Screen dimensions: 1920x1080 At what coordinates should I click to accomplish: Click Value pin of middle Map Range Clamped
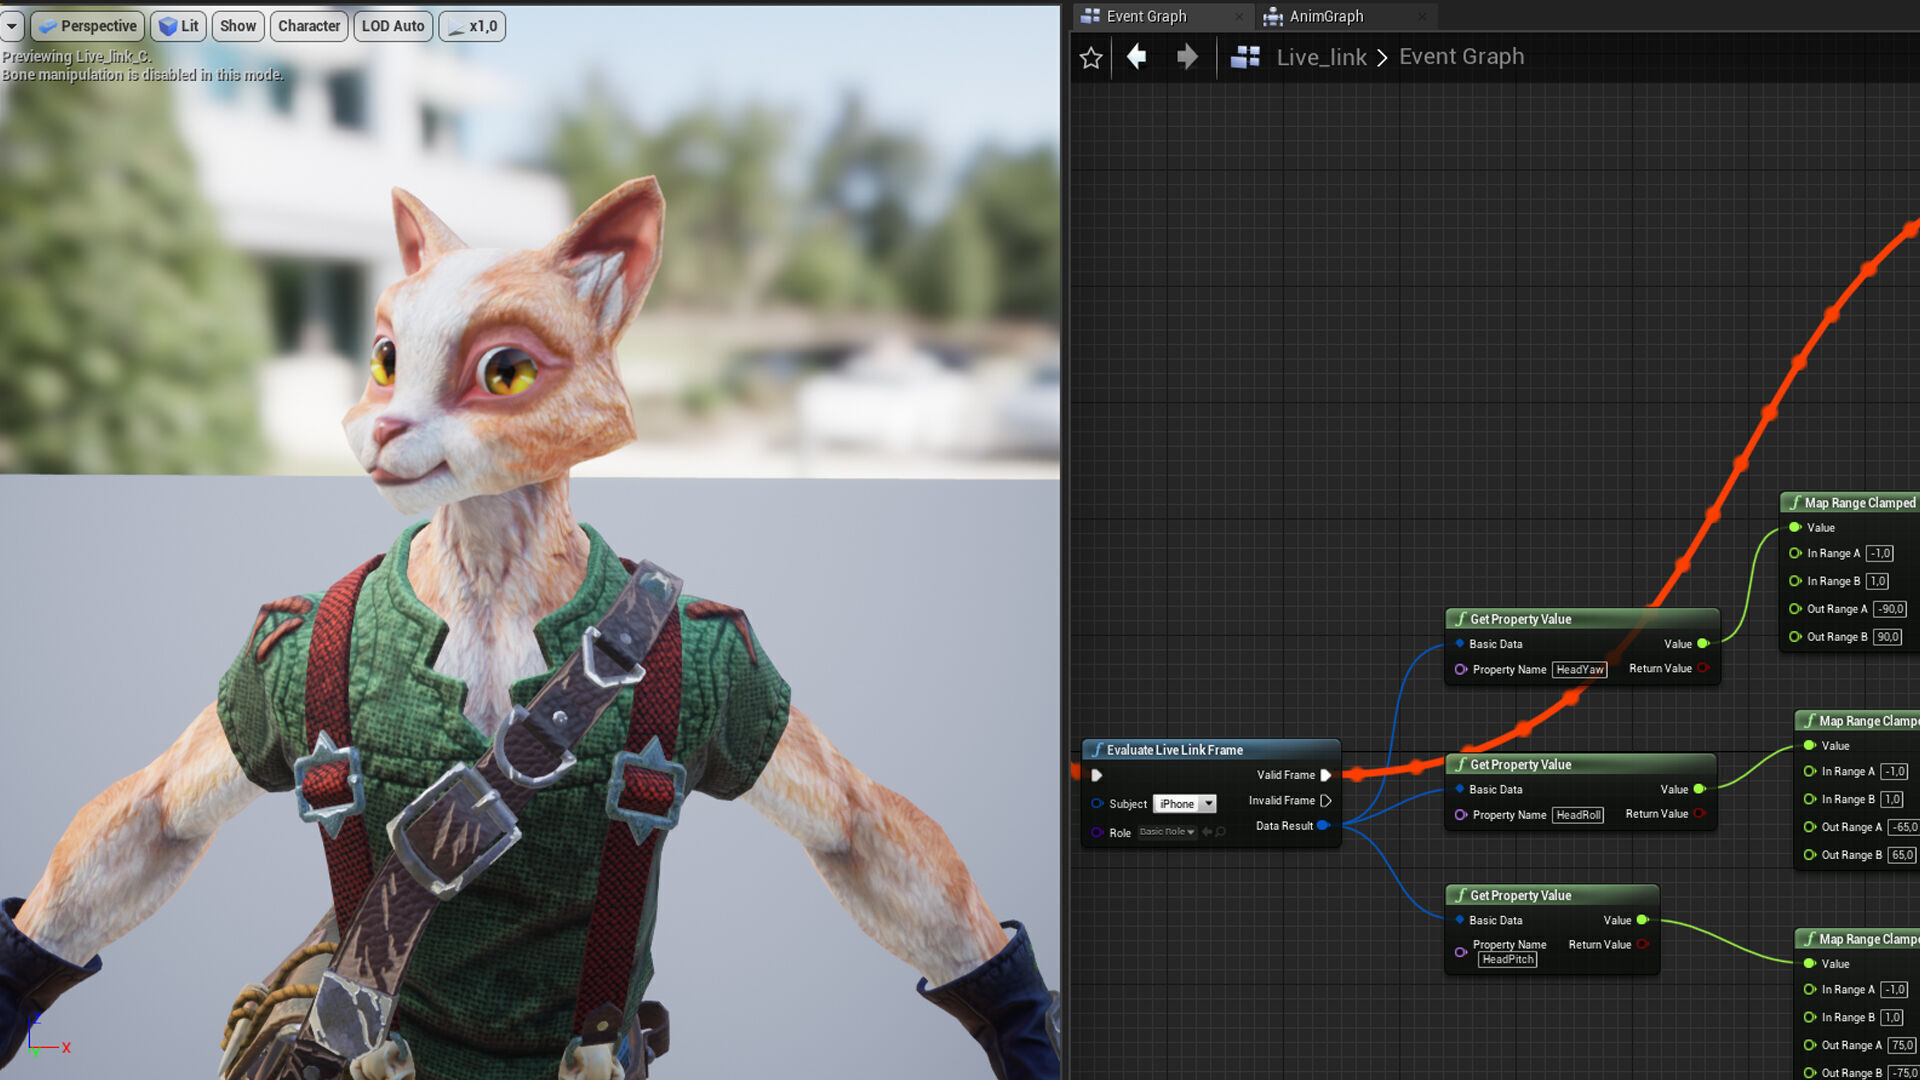click(x=1809, y=746)
